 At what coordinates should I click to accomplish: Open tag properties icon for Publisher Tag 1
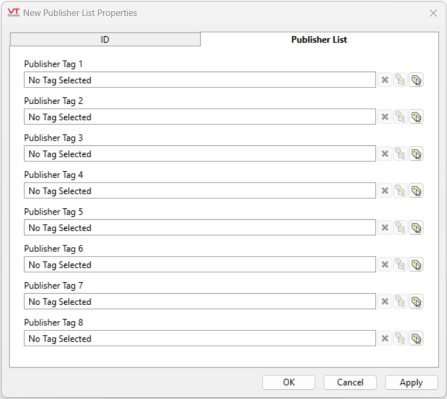(x=416, y=80)
